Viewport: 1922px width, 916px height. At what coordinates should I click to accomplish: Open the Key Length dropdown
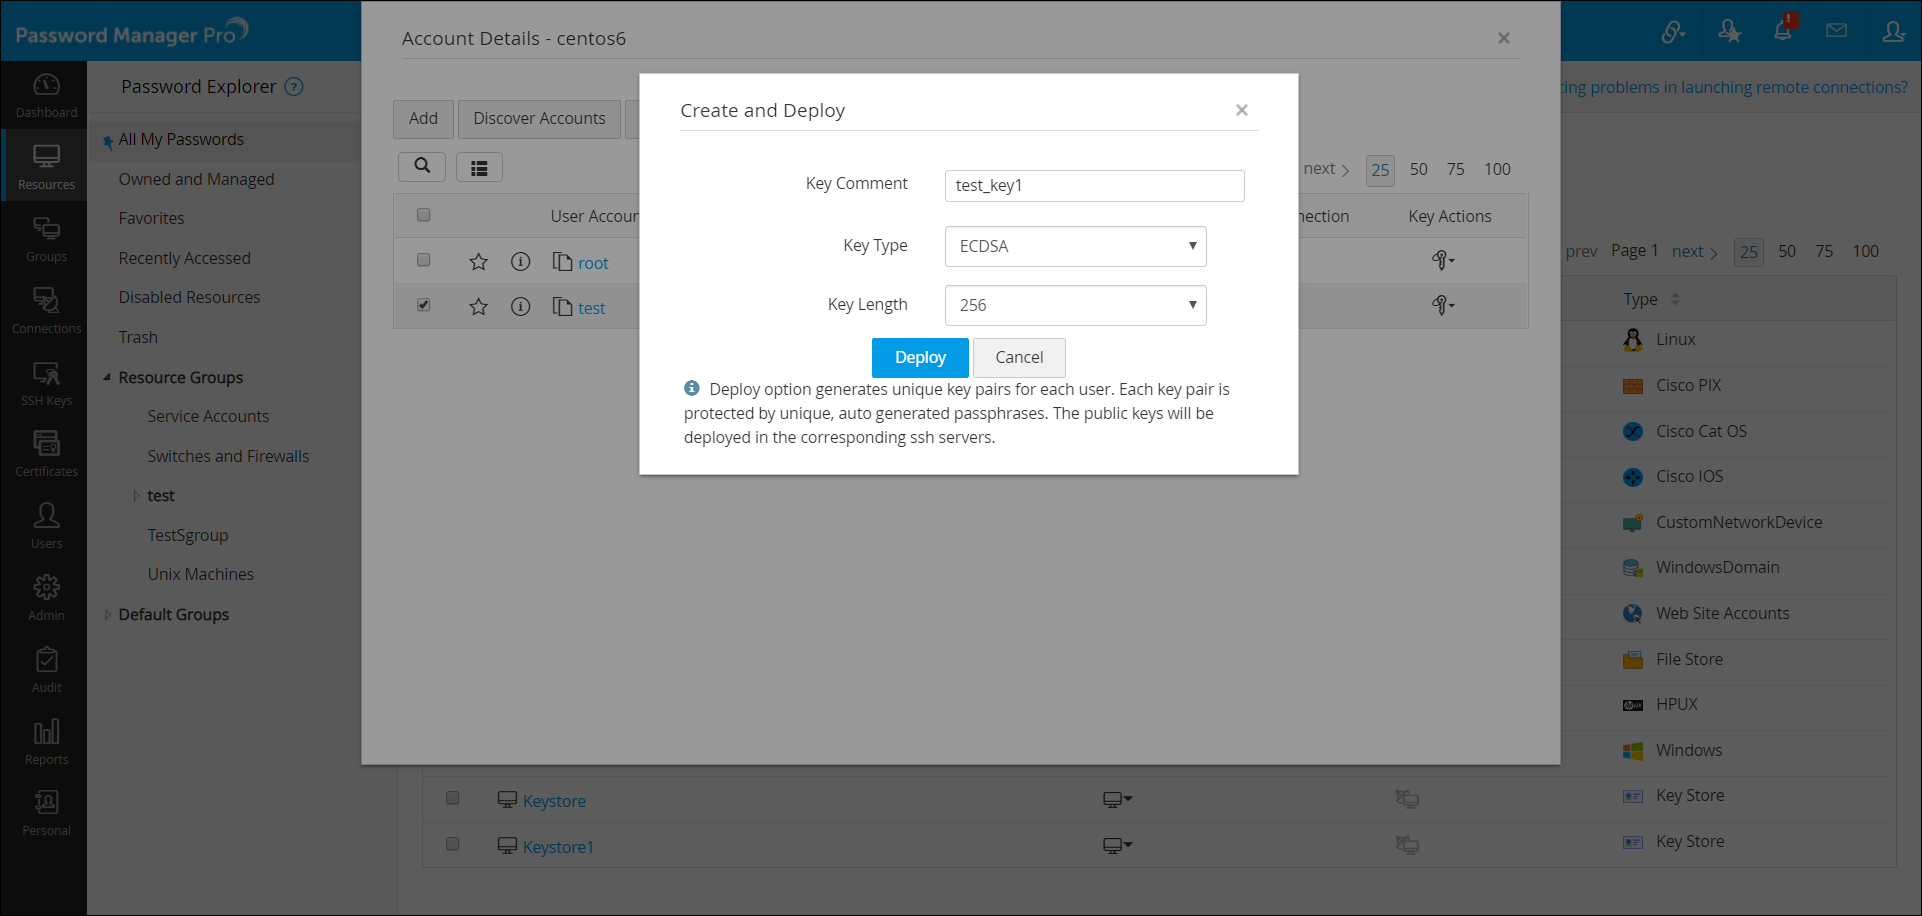[x=1075, y=306]
